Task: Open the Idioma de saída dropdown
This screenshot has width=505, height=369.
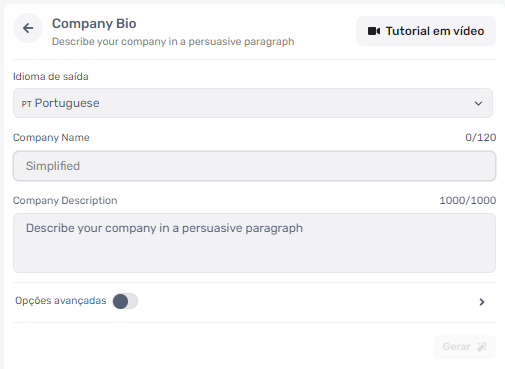Action: (253, 103)
